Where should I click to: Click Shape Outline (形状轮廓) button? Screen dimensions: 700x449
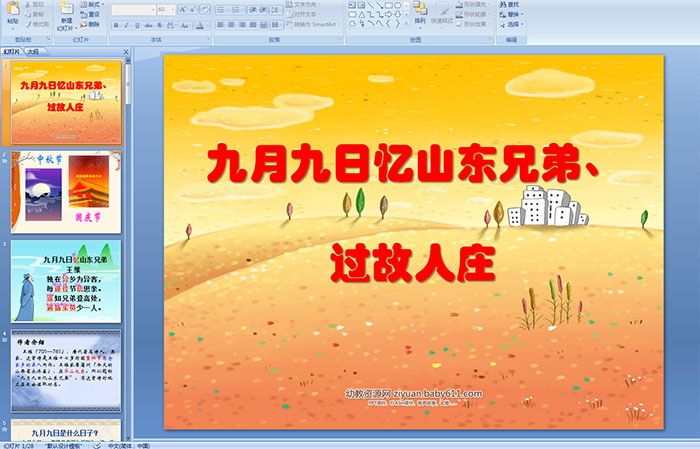click(x=472, y=14)
